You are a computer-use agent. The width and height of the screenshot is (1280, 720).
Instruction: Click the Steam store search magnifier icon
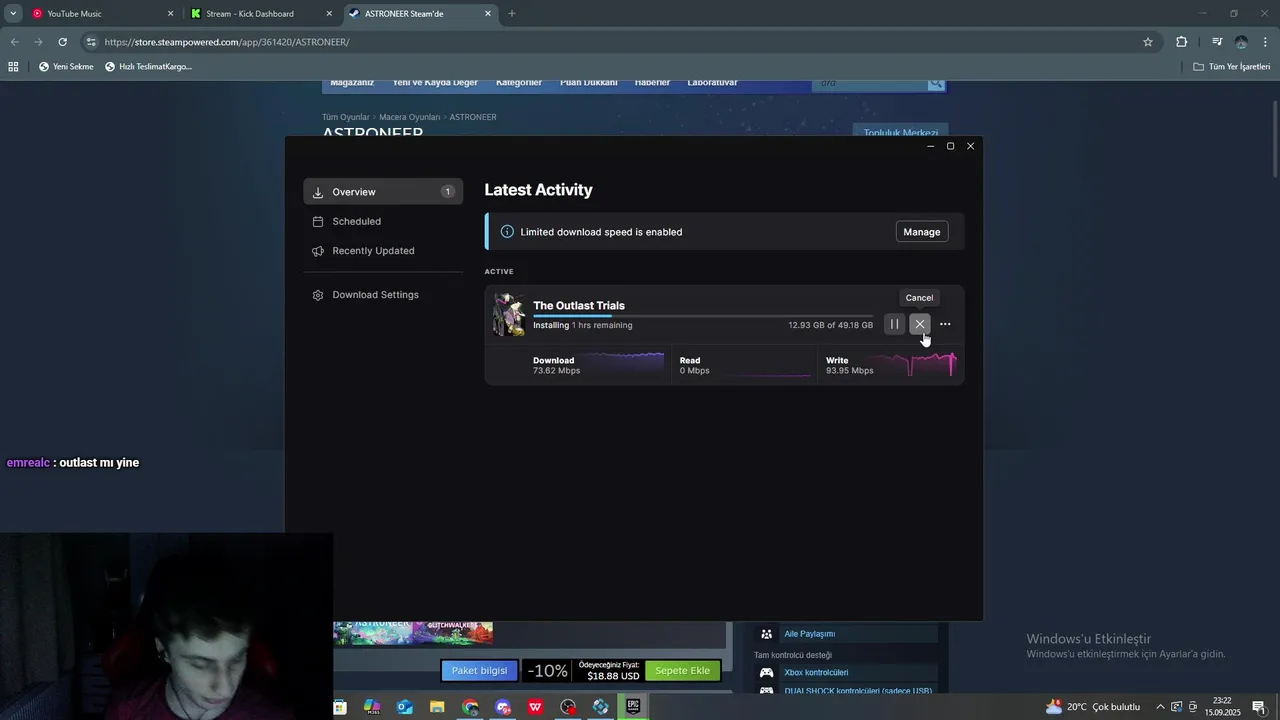tap(936, 84)
